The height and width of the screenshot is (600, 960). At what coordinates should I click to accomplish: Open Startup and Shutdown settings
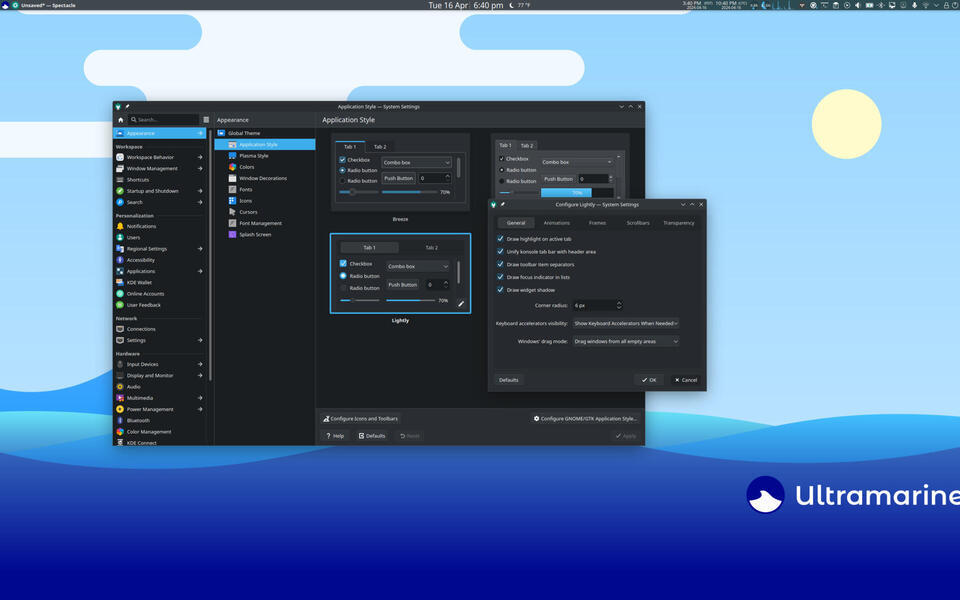click(x=159, y=191)
